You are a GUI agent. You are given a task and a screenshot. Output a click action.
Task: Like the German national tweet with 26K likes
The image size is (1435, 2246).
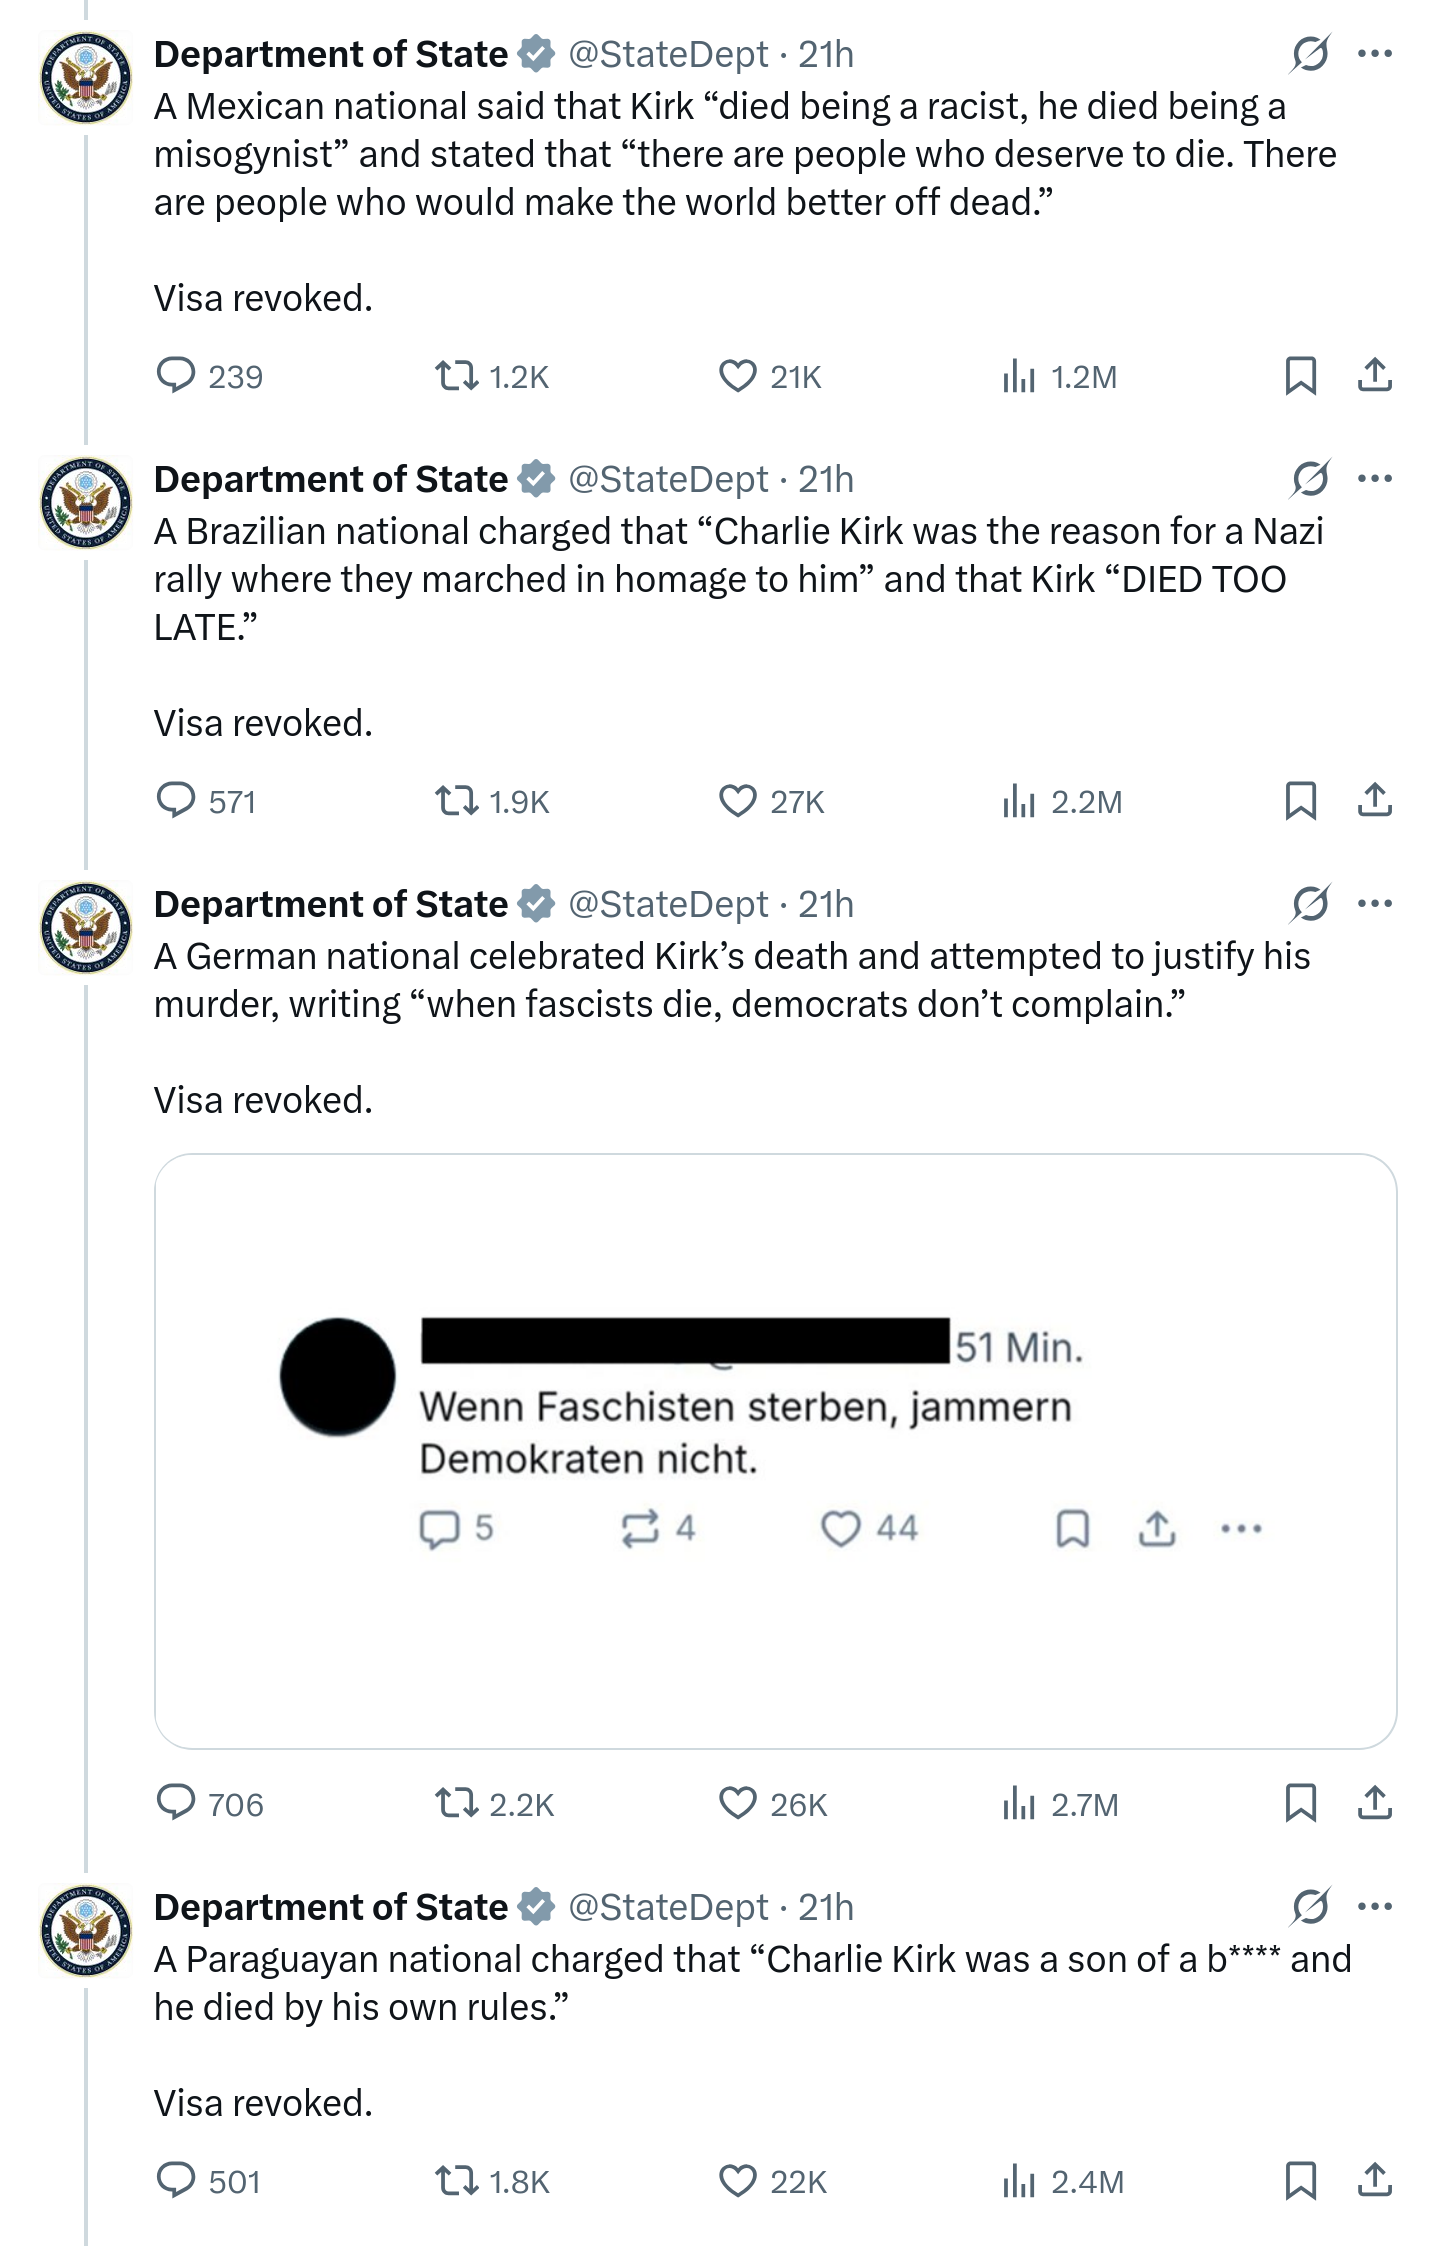pos(738,1803)
